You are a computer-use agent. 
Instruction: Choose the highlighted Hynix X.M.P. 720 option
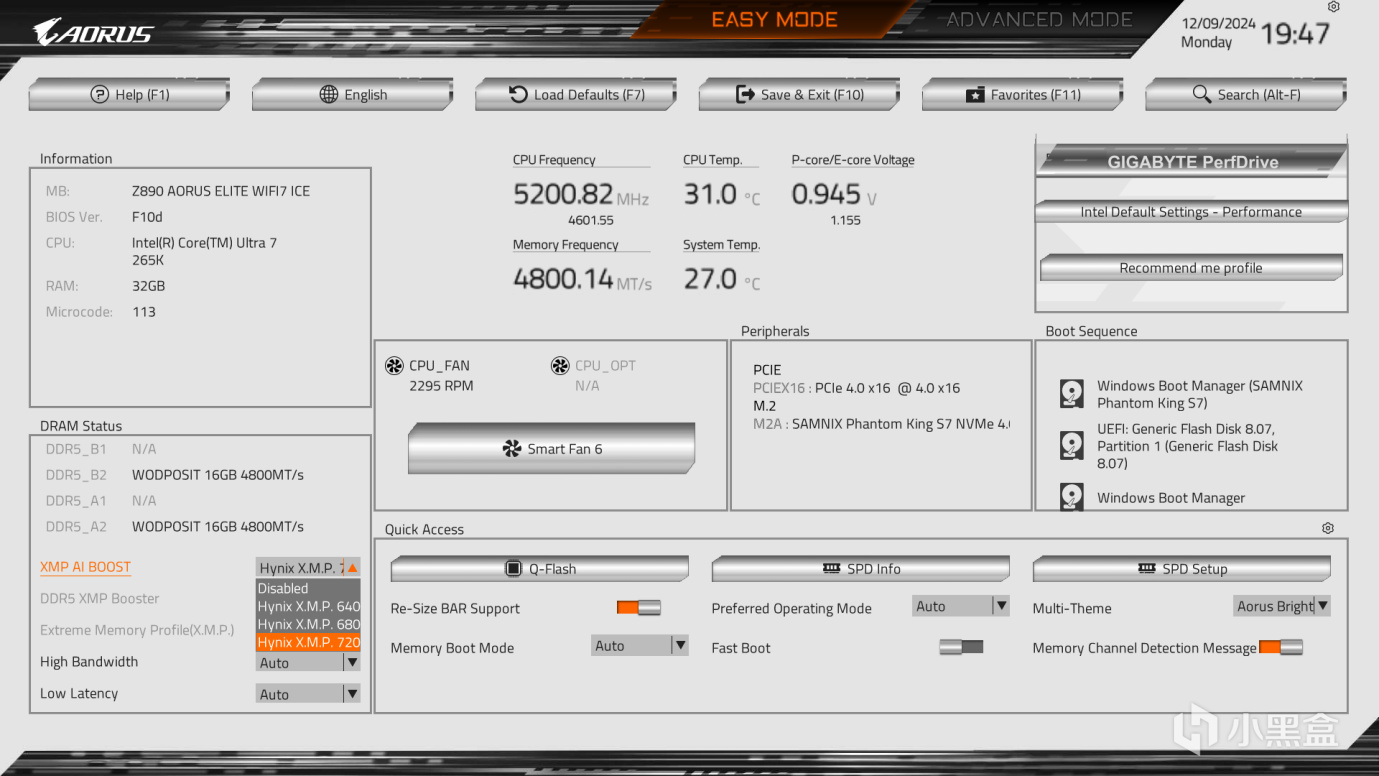(x=308, y=642)
